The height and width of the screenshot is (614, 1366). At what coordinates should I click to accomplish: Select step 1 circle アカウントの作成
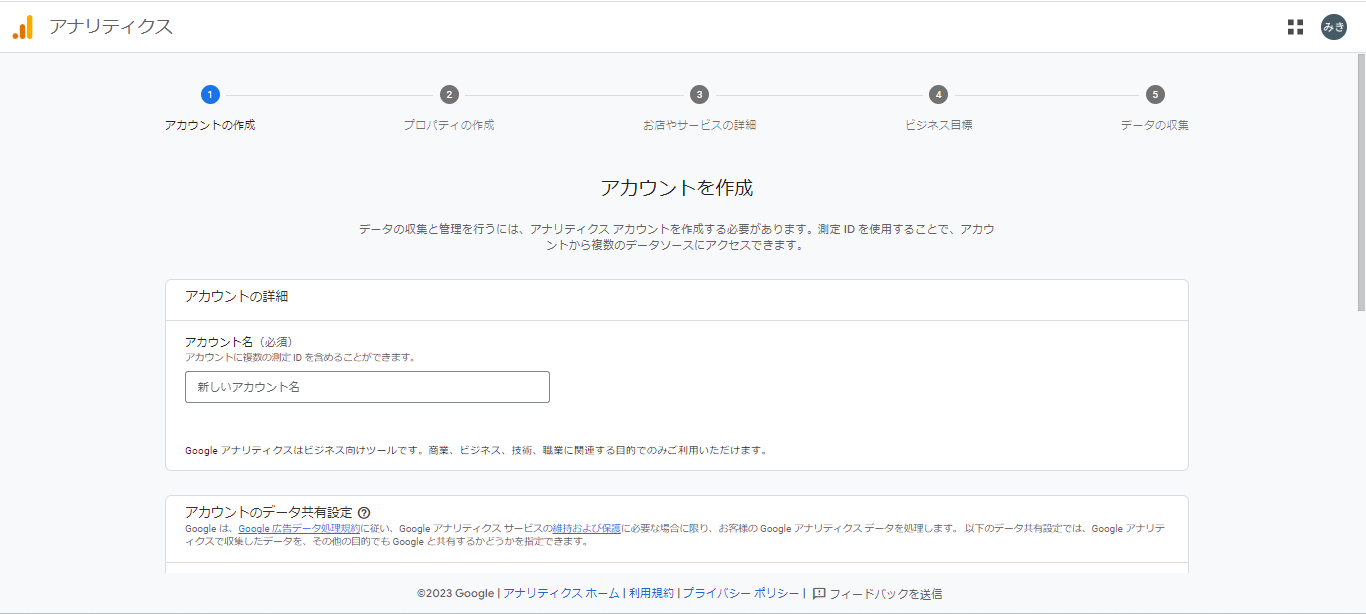point(210,94)
